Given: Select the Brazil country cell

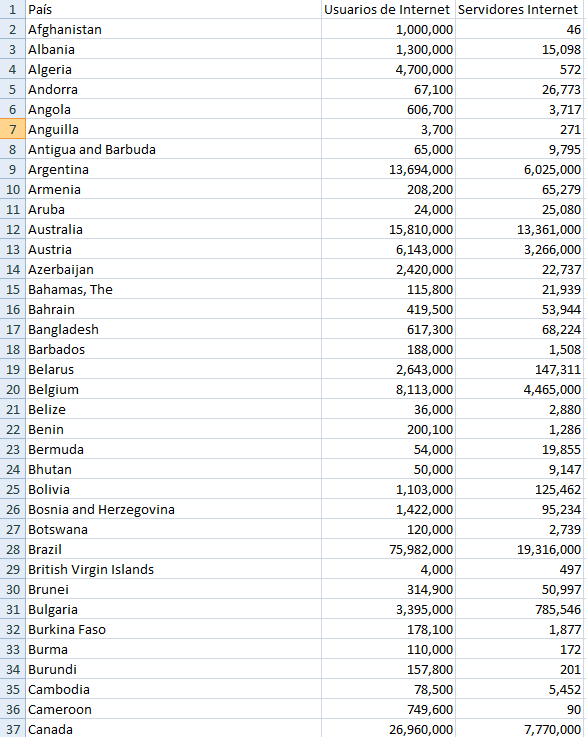Looking at the screenshot, I should coord(173,549).
